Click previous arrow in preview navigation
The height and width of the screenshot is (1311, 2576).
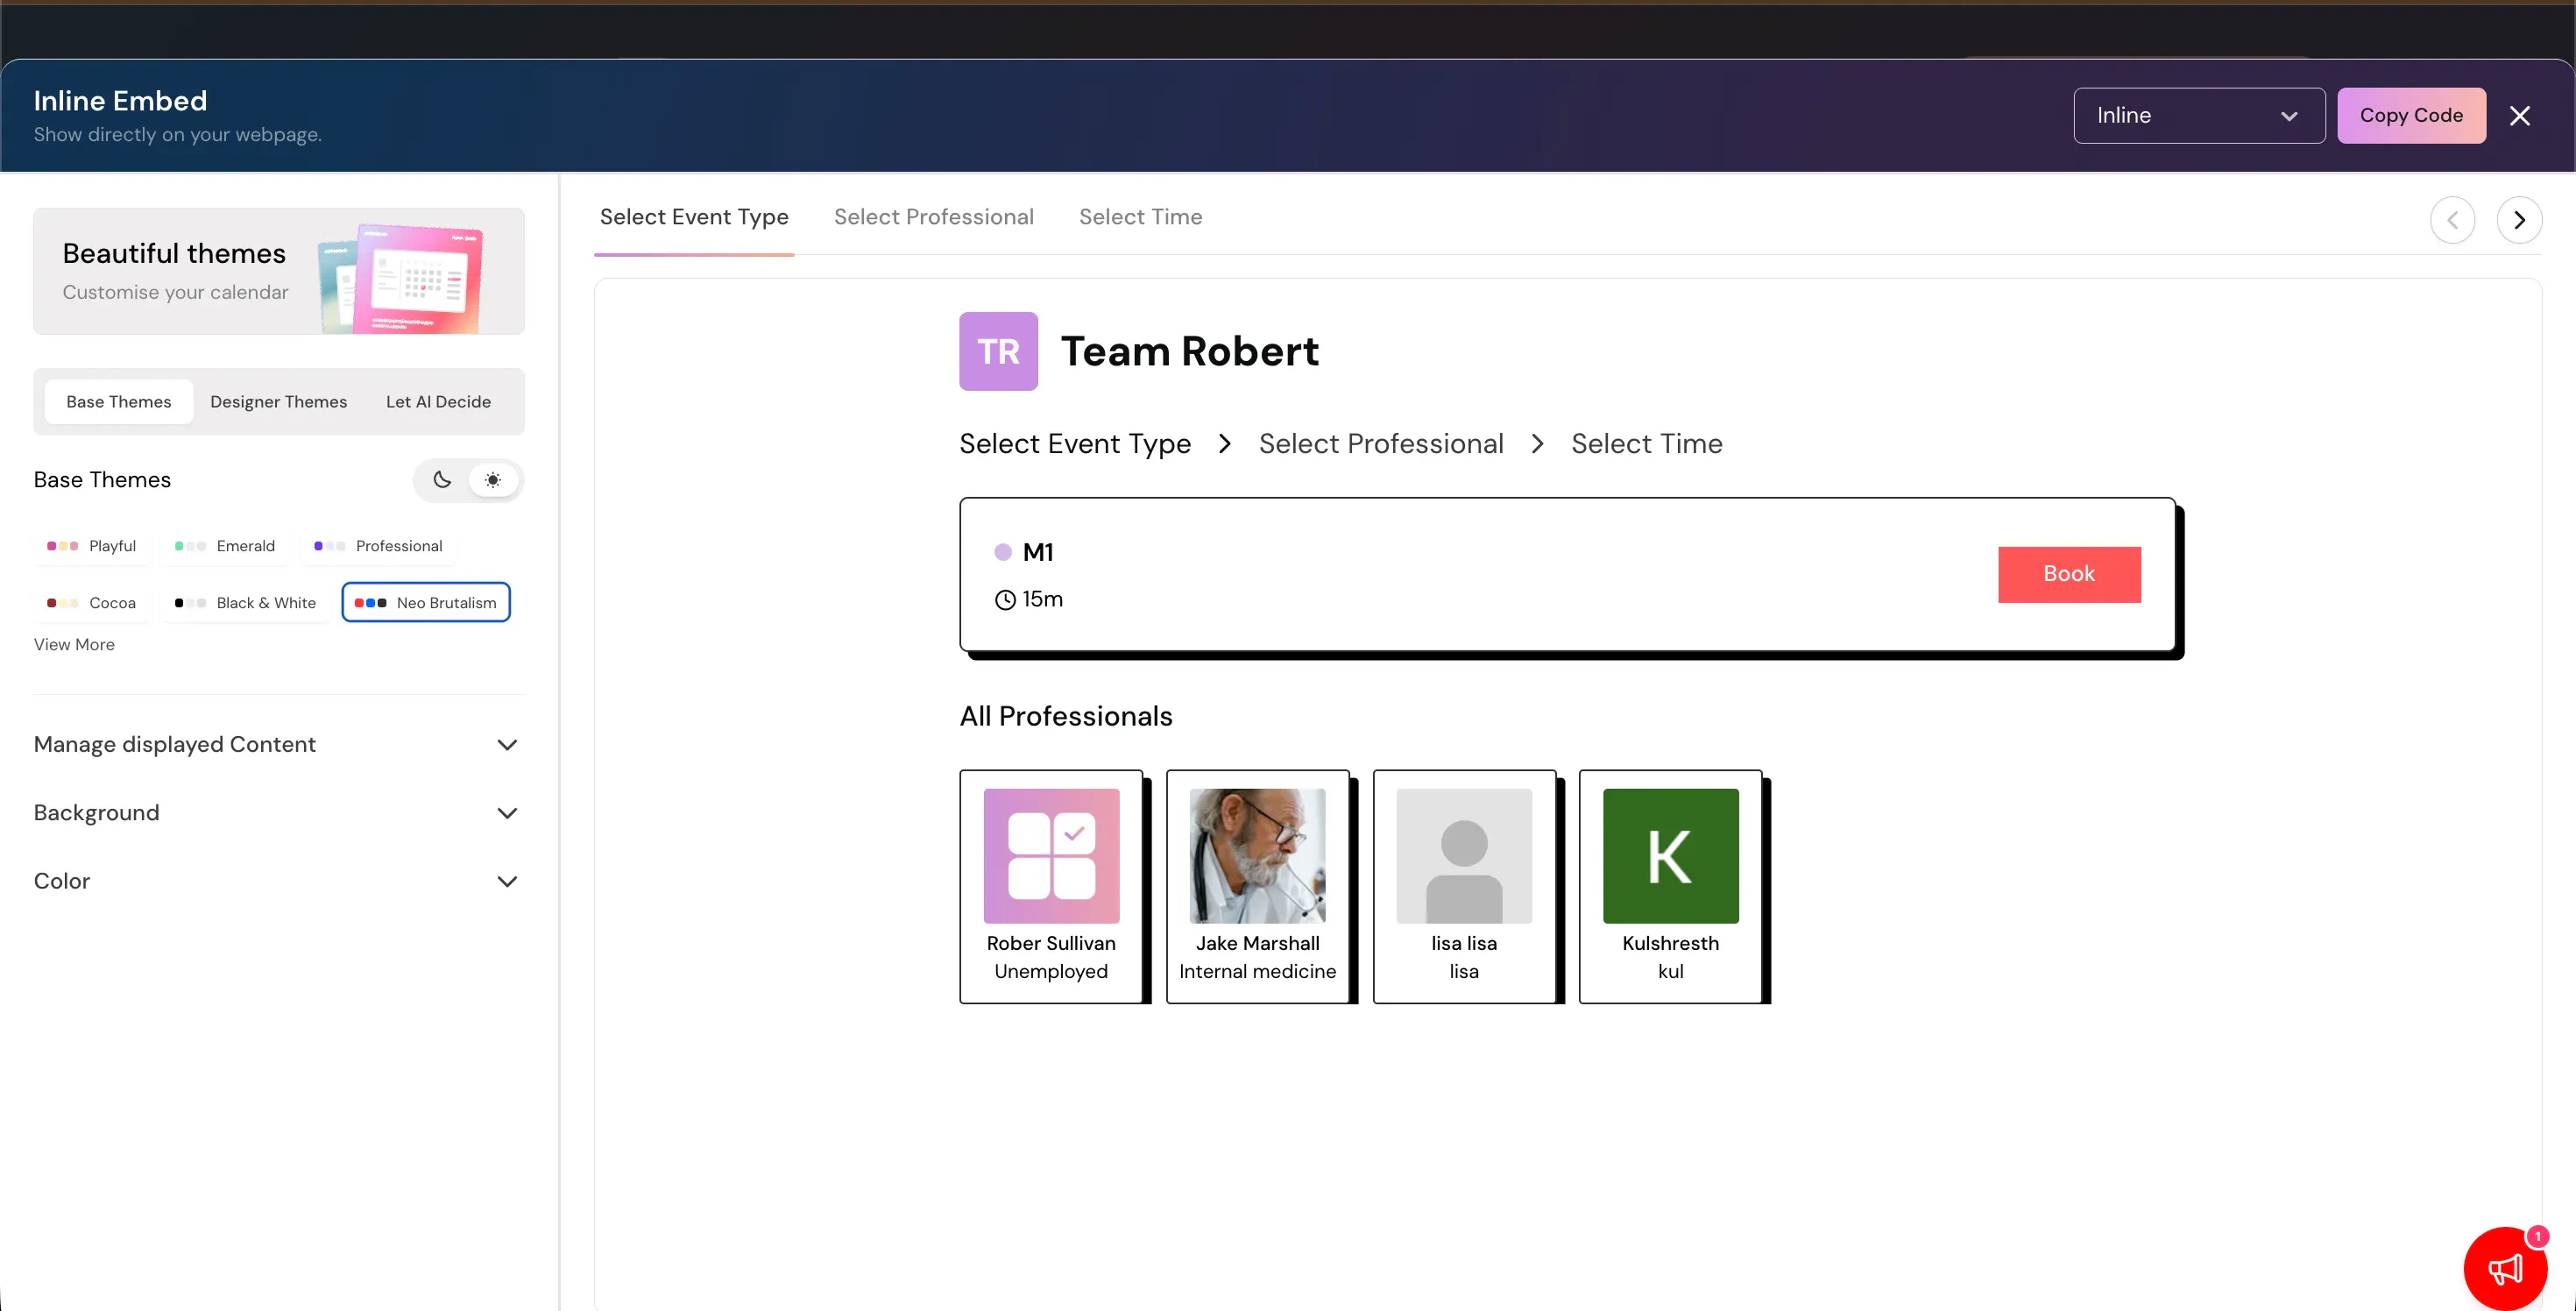click(x=2452, y=220)
